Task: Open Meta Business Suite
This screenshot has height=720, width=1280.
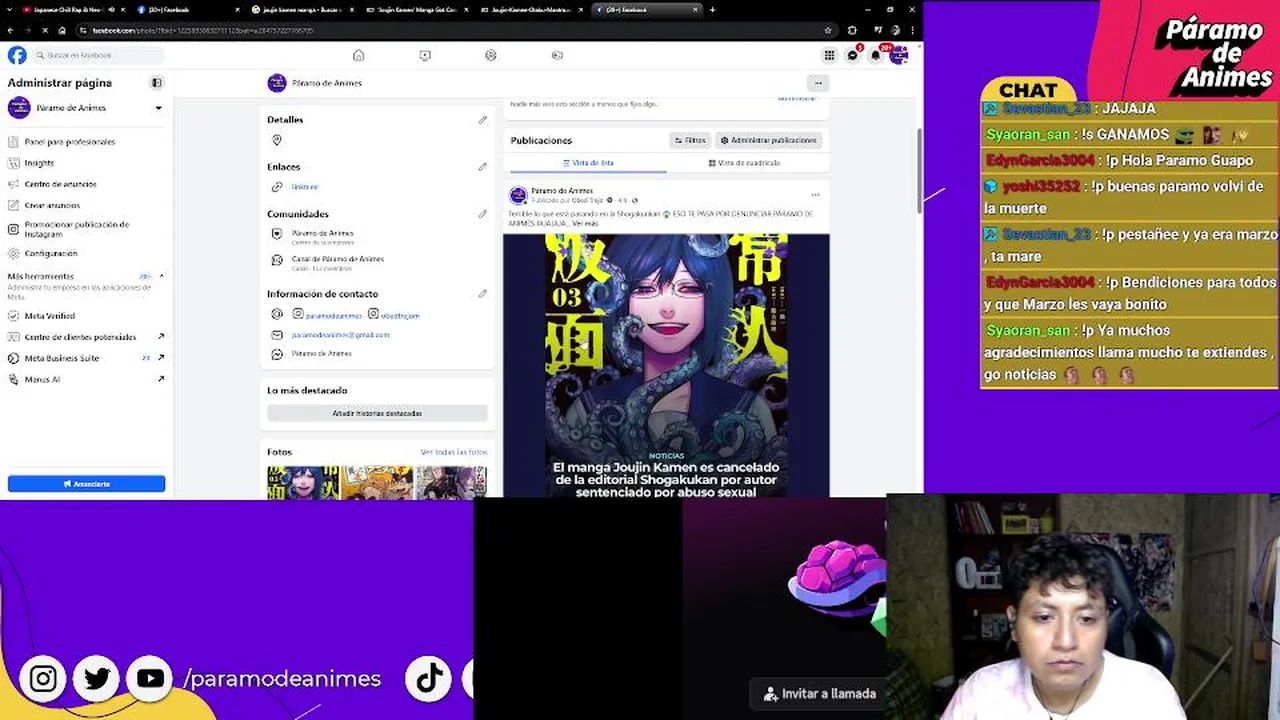Action: coord(86,358)
